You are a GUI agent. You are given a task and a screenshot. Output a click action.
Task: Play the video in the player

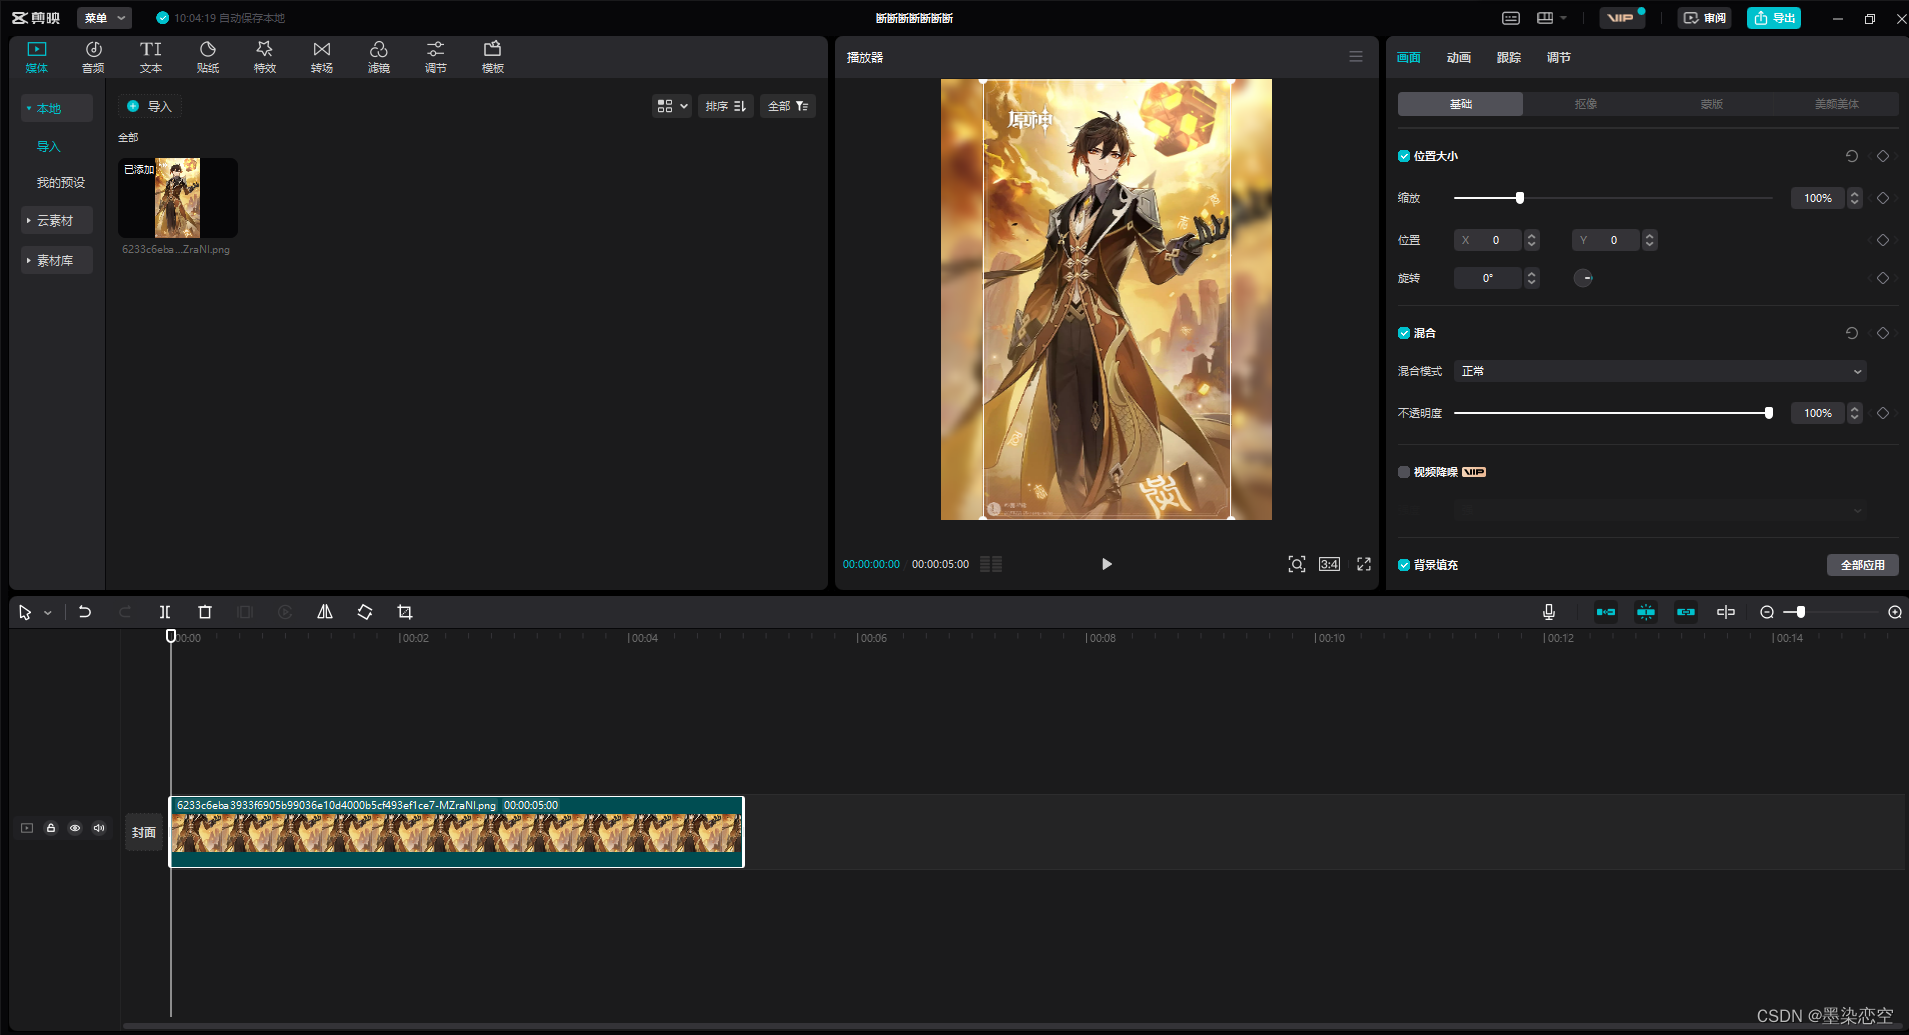point(1107,564)
